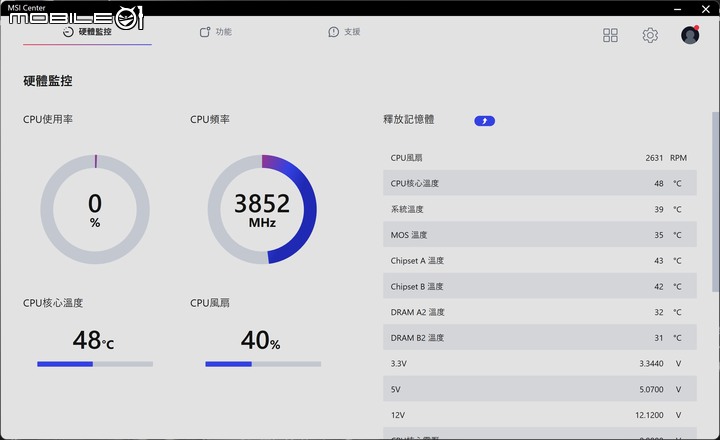Viewport: 720px width, 440px height.
Task: Click the CPU核心溫度 label above 48°C
Action: (53, 303)
